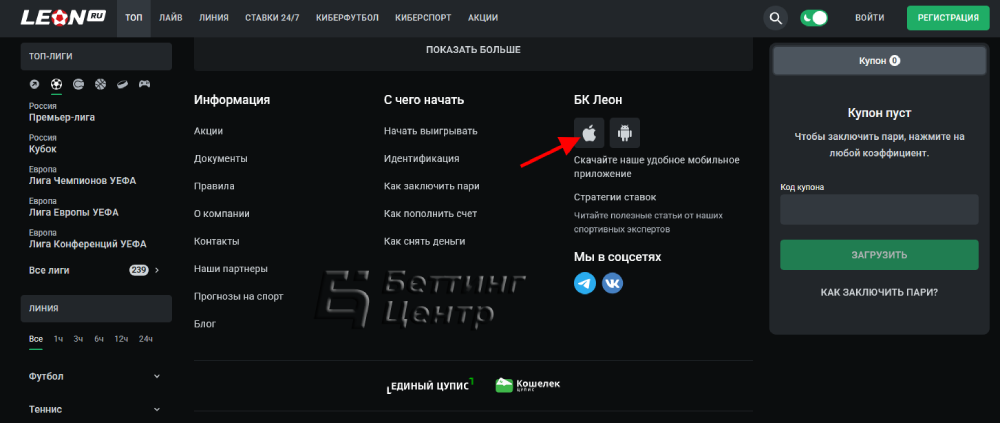Switch to the ТОП tab

(134, 18)
